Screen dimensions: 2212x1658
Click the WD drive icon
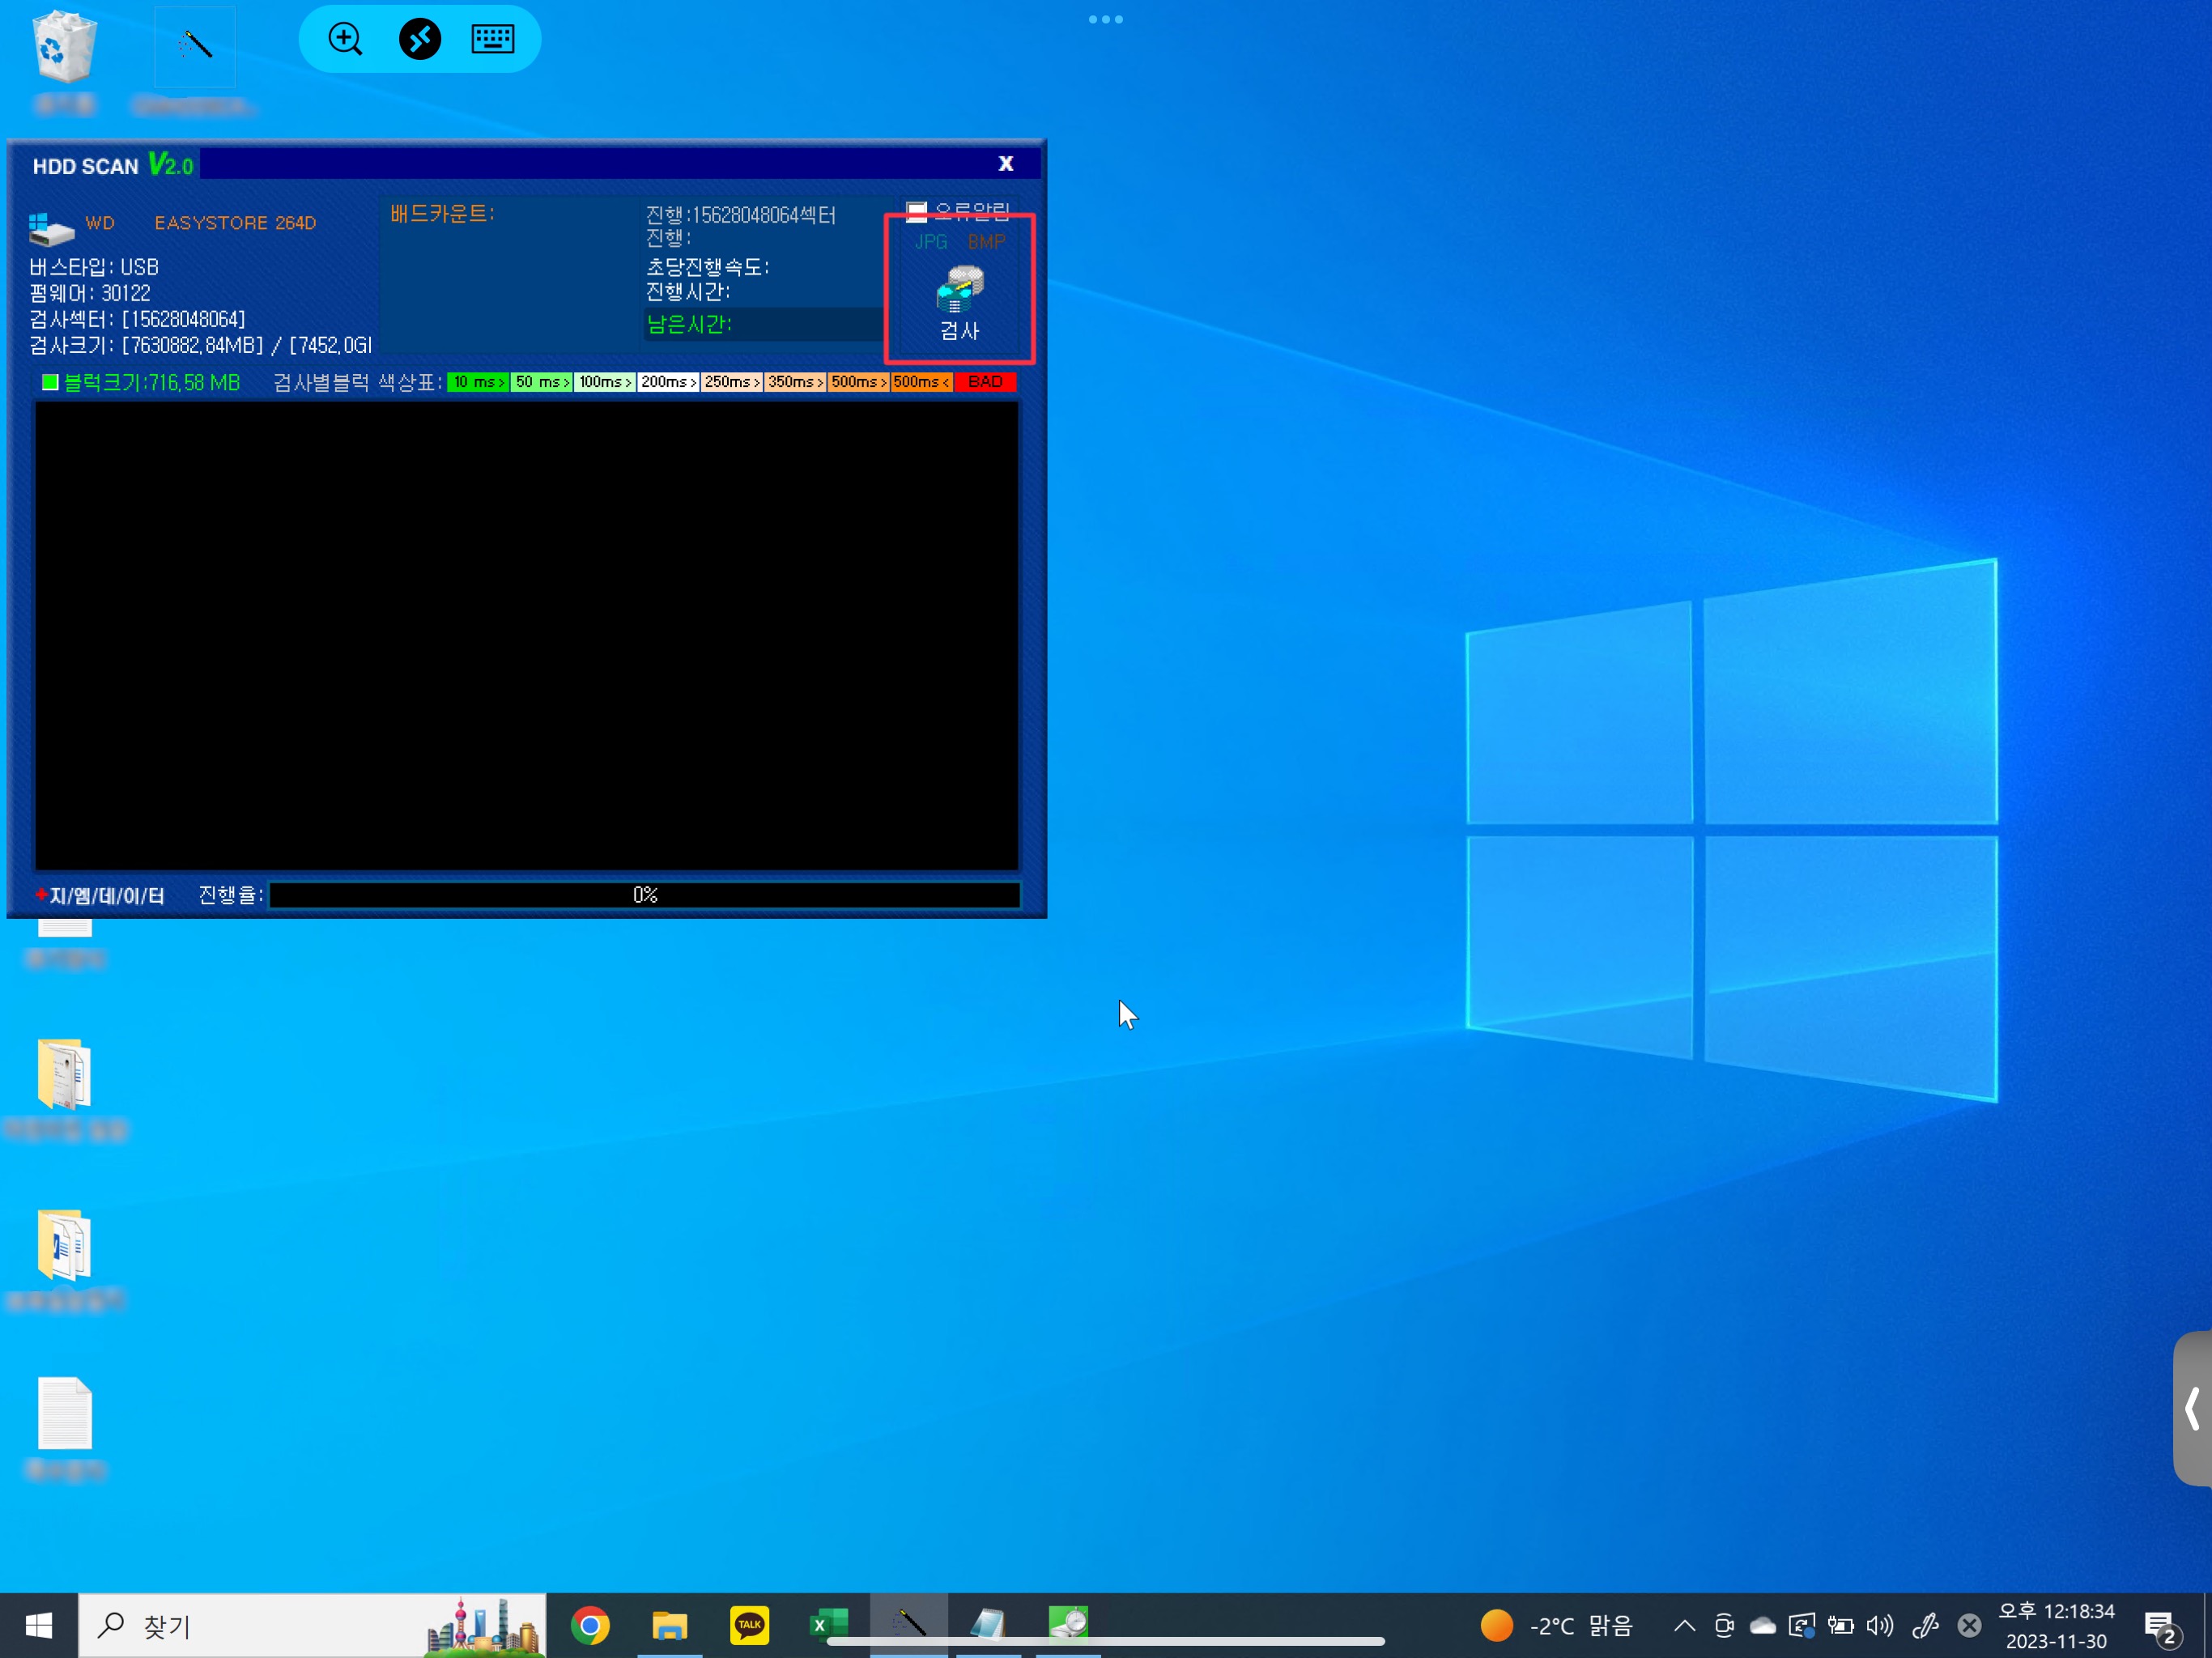point(51,228)
